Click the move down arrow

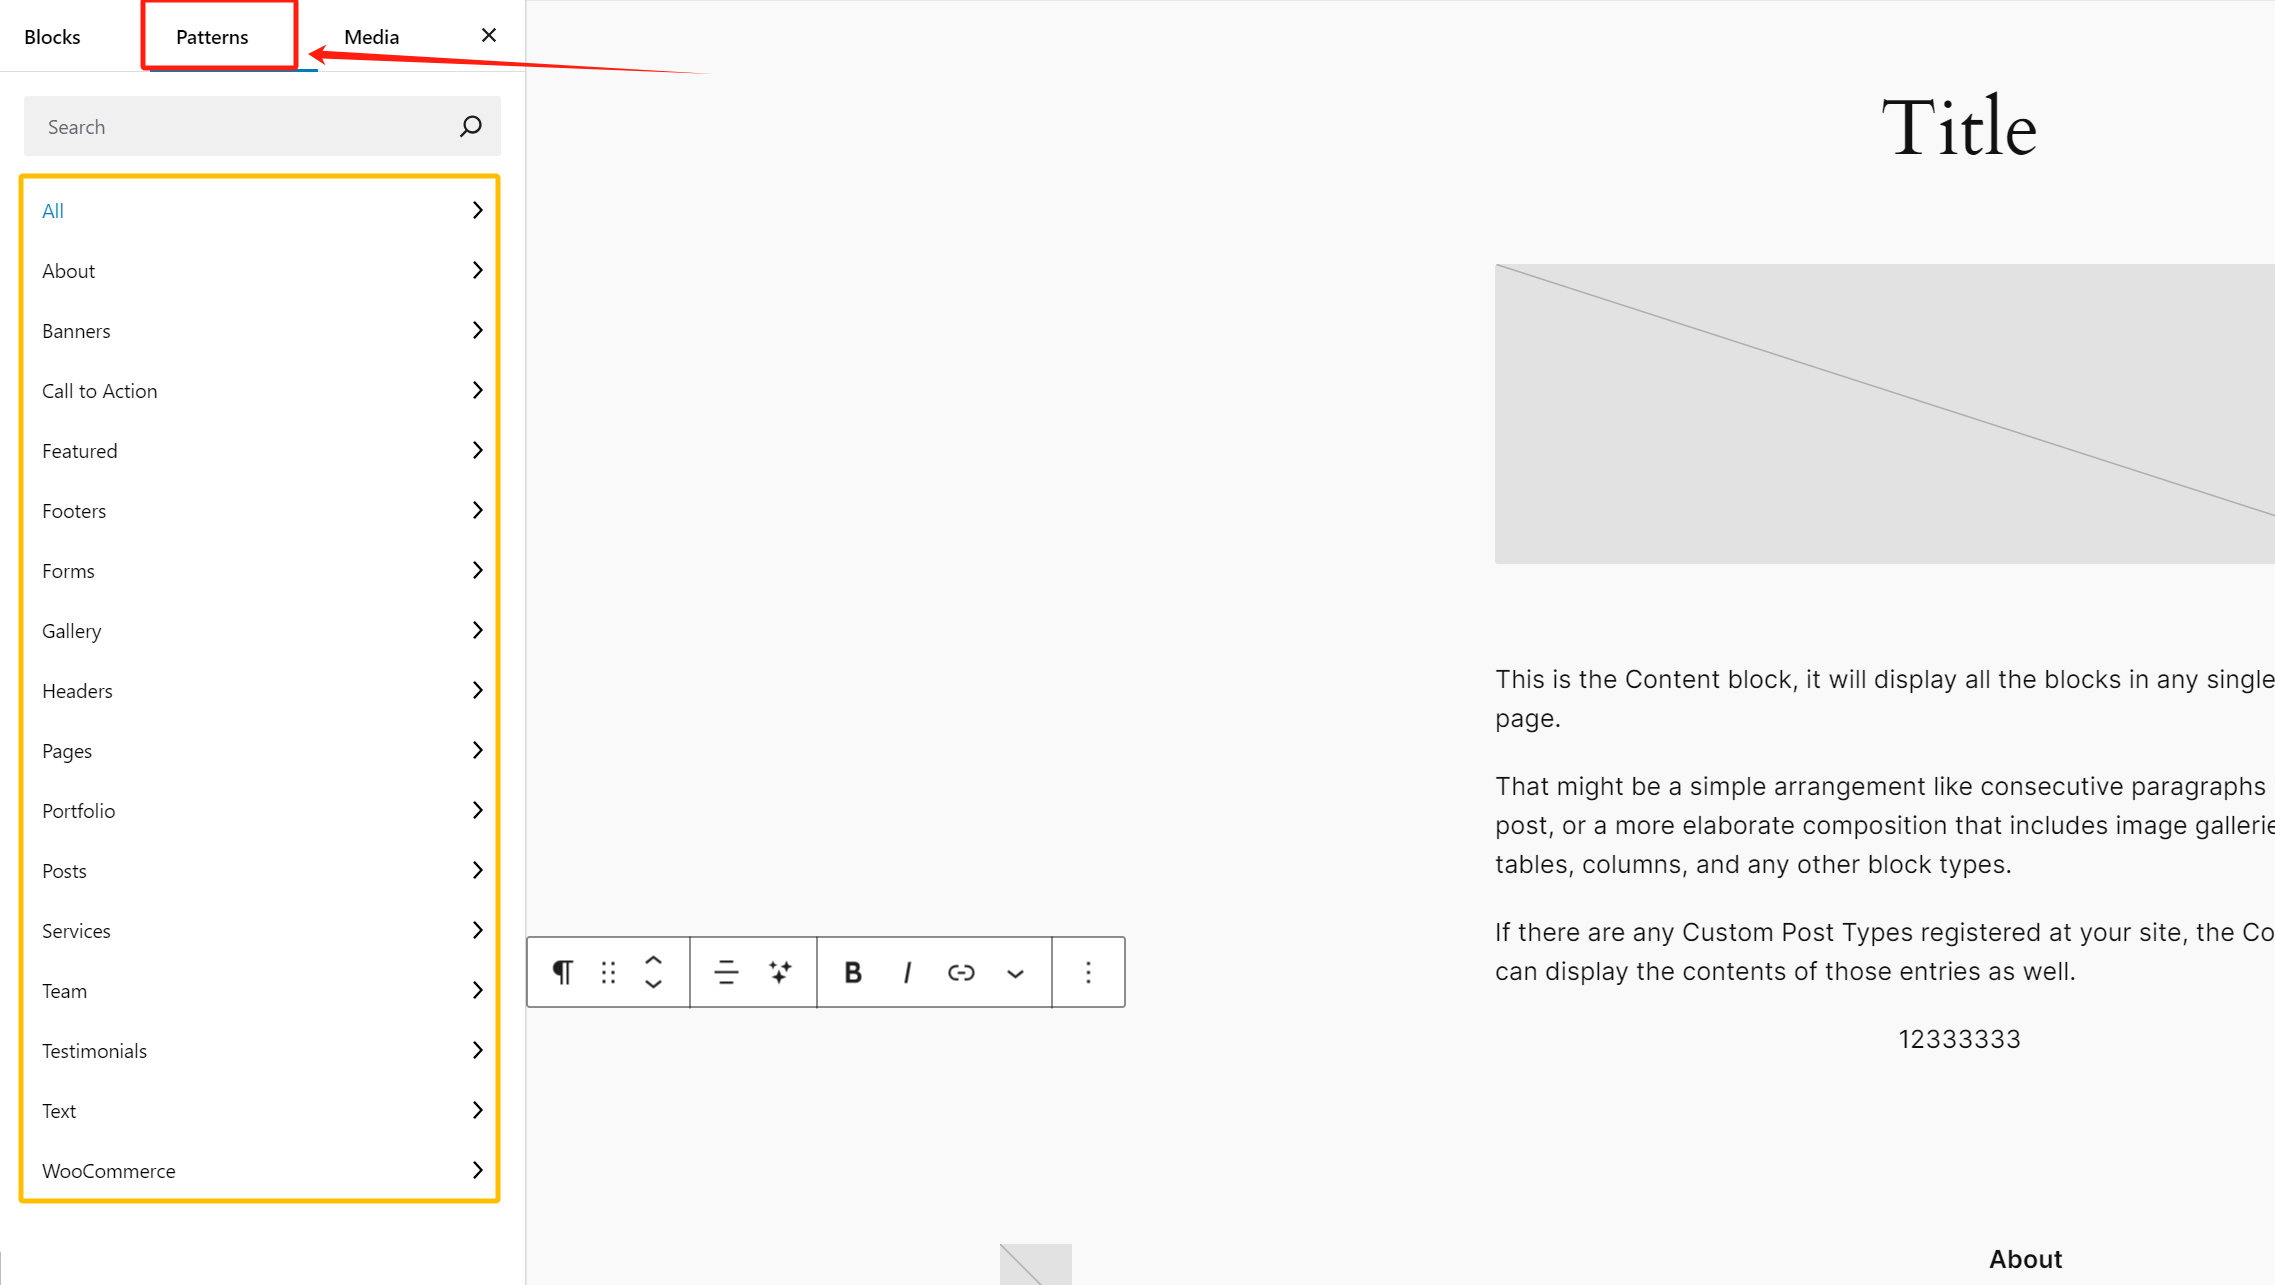pos(653,985)
